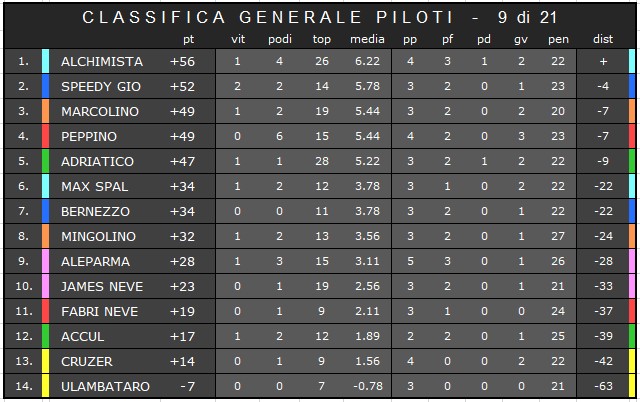Image resolution: width=640 pixels, height=402 pixels.
Task: Select the +56 points cell for ALCHIMISTA
Action: (182, 61)
